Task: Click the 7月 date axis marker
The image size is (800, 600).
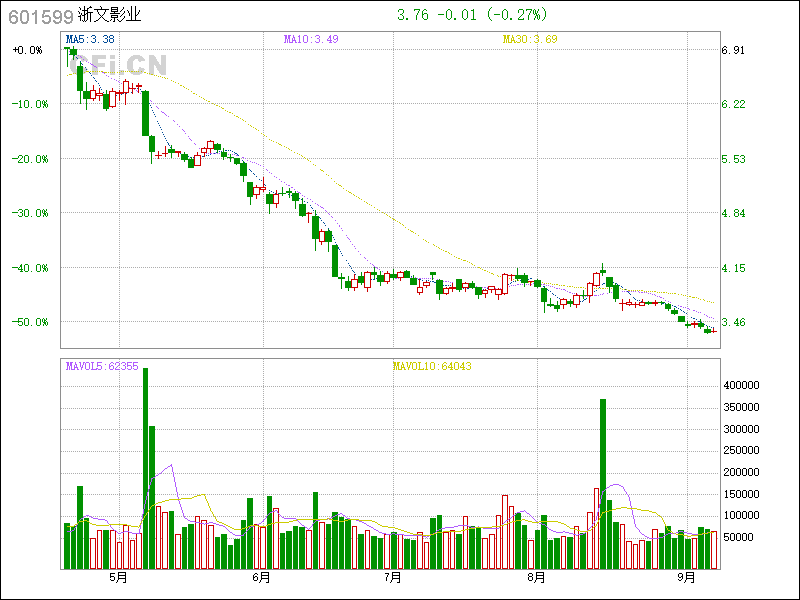Action: (393, 578)
